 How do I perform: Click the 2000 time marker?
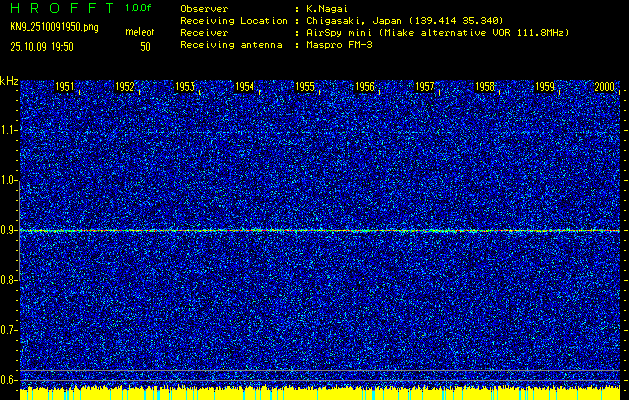point(604,88)
